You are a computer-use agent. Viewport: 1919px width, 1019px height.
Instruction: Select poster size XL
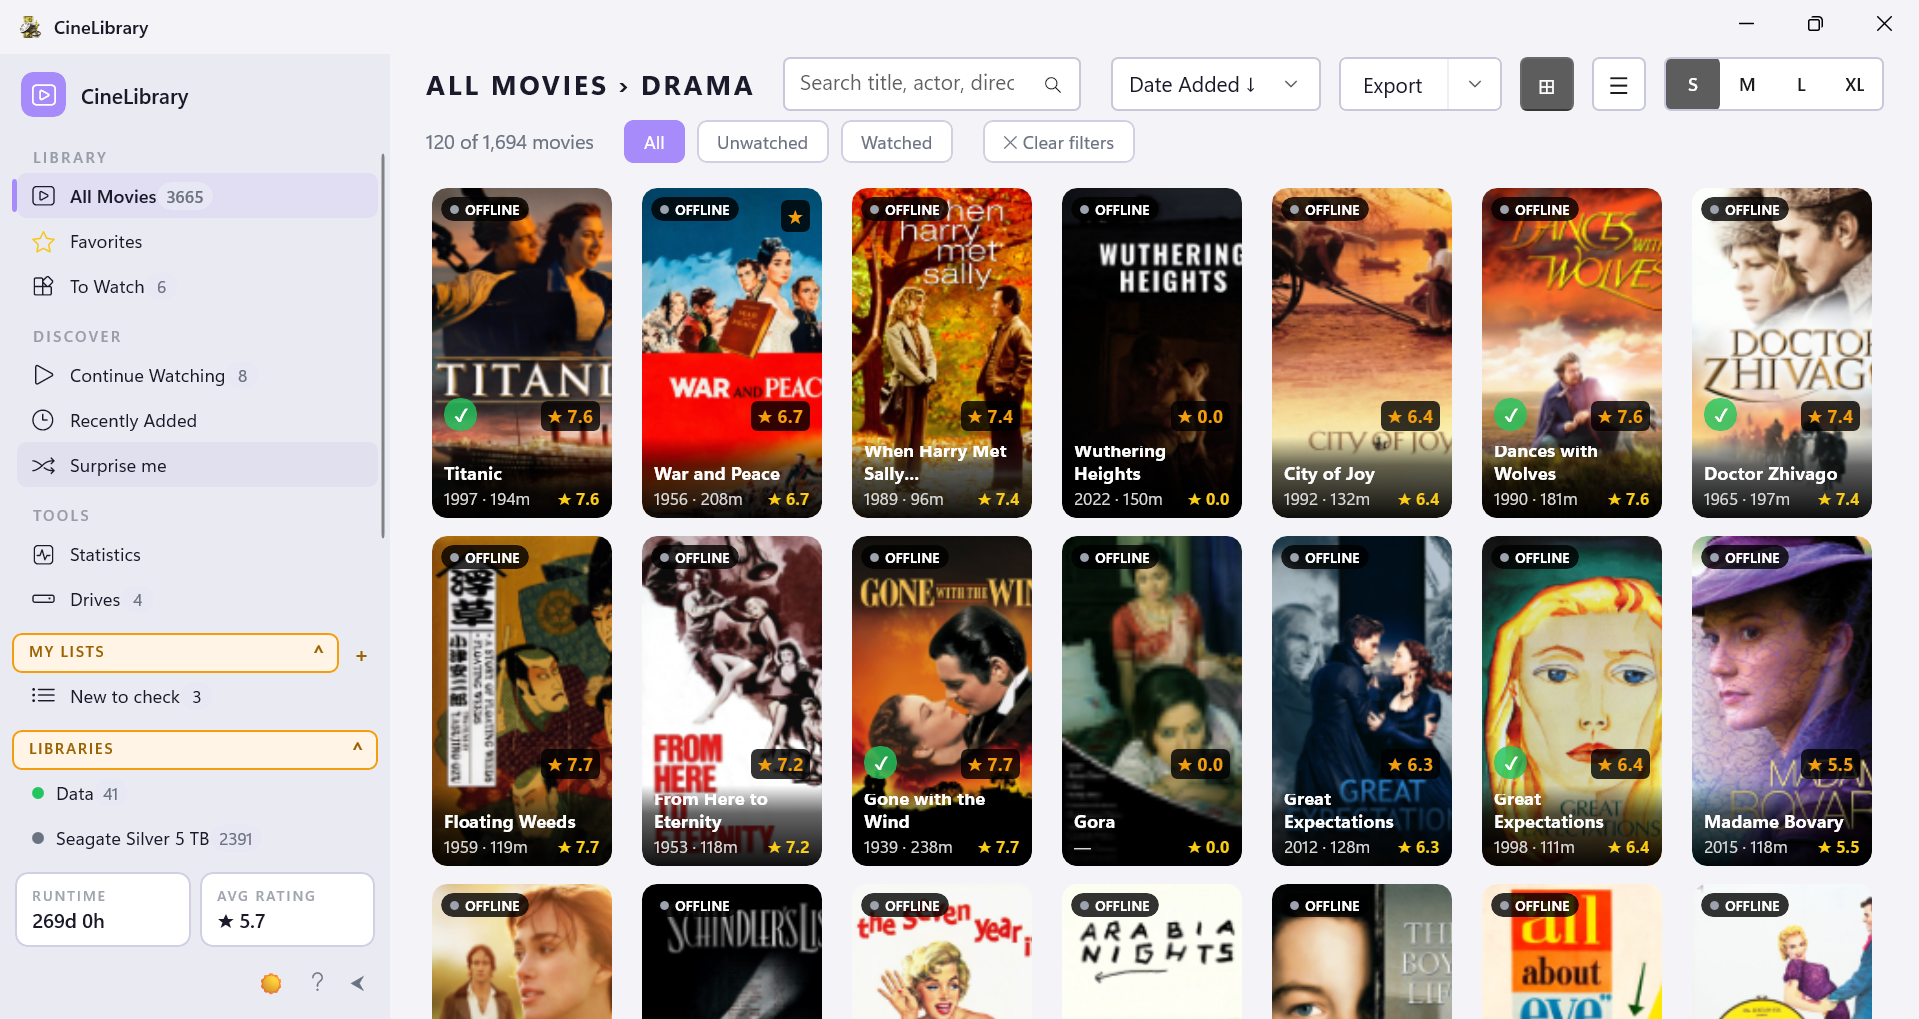click(1855, 85)
